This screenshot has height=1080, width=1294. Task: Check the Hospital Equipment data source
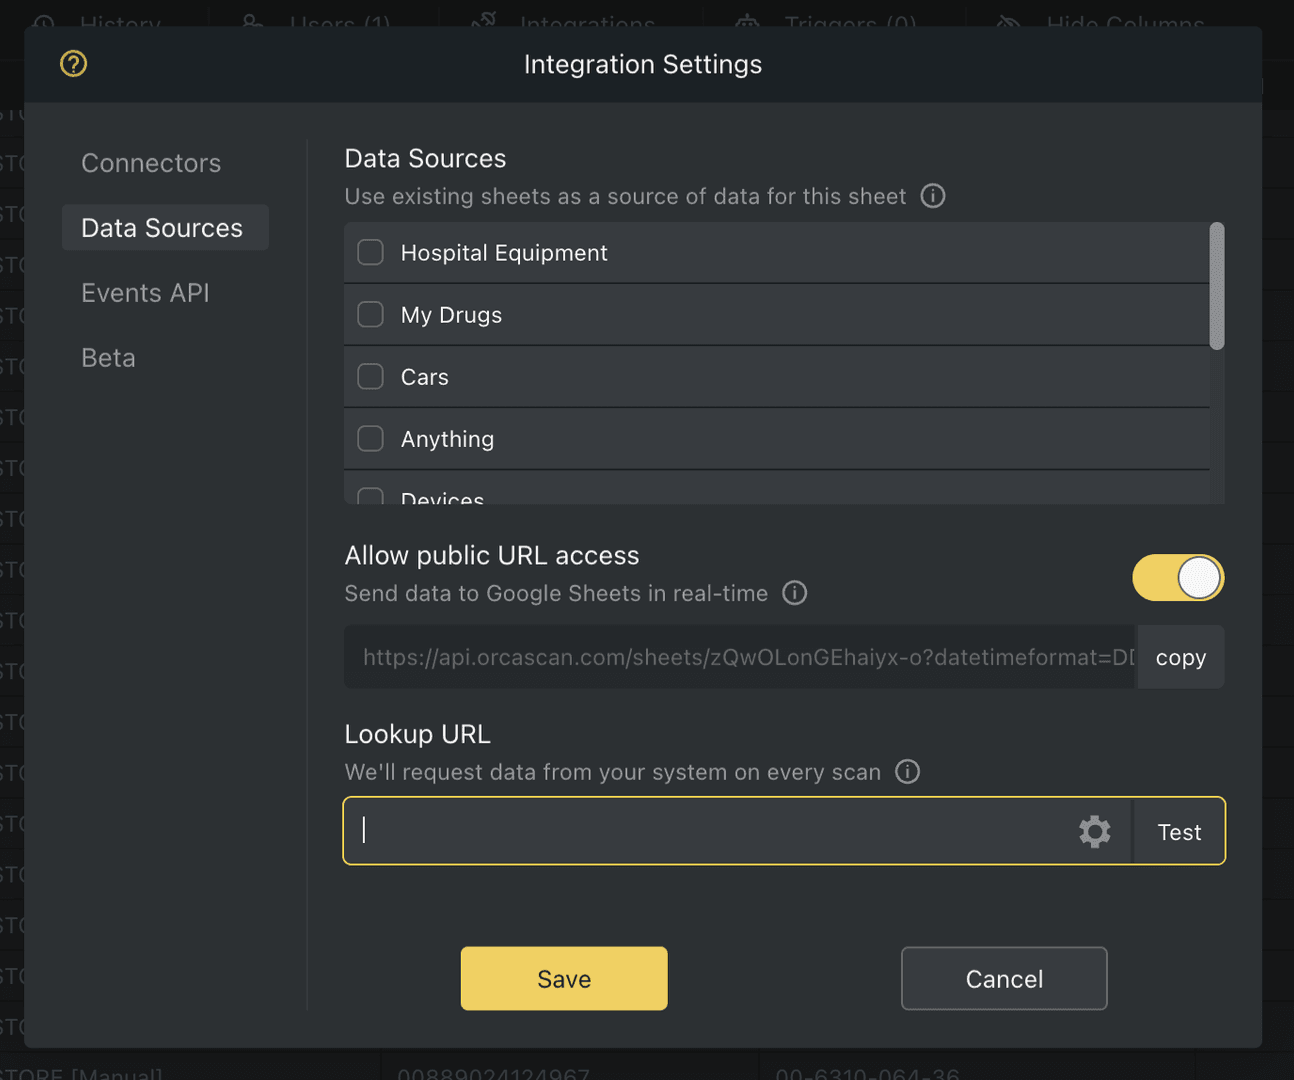pyautogui.click(x=370, y=252)
